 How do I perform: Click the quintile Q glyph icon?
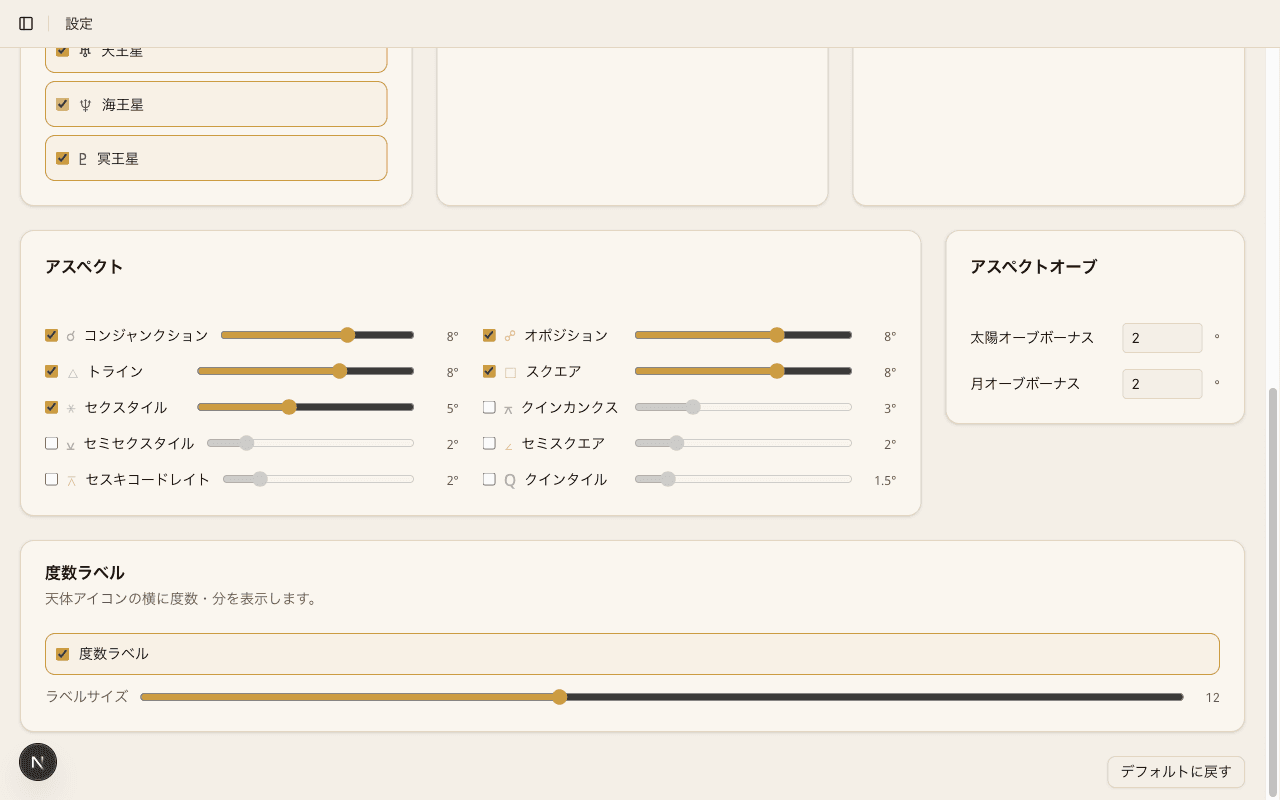[x=510, y=479]
